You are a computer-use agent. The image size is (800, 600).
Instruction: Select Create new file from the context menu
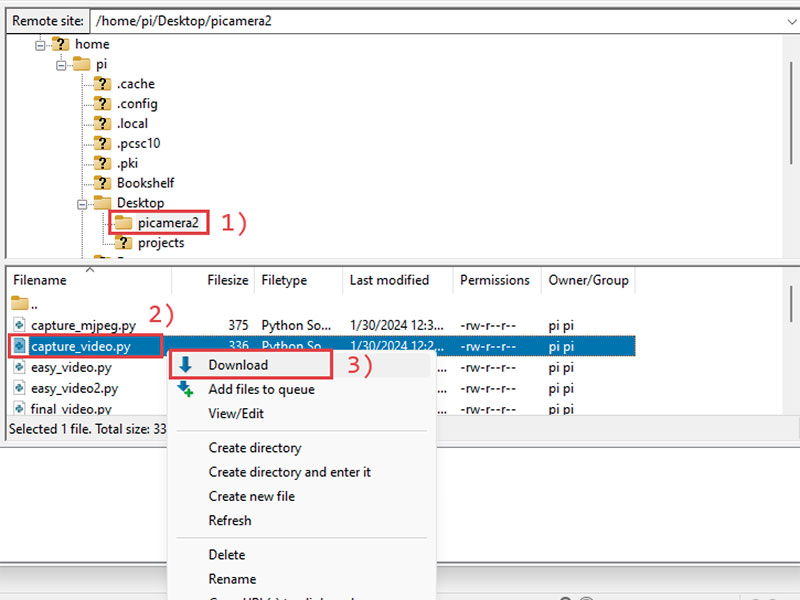click(x=251, y=496)
